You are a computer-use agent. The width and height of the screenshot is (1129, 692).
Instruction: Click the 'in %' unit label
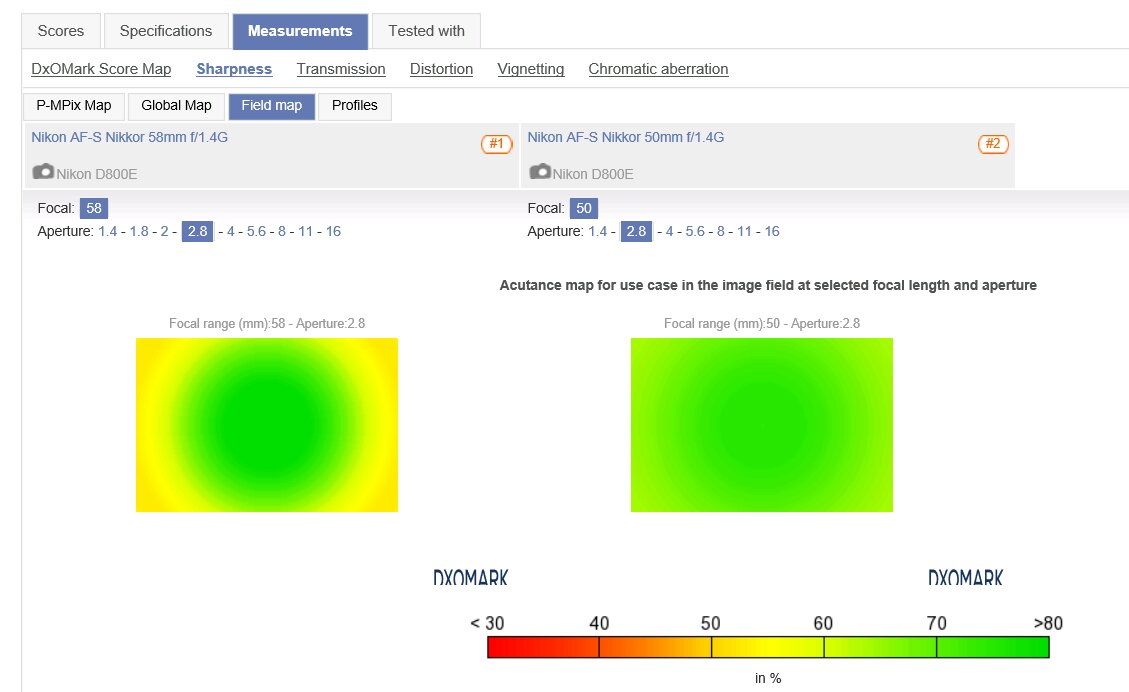pos(768,678)
